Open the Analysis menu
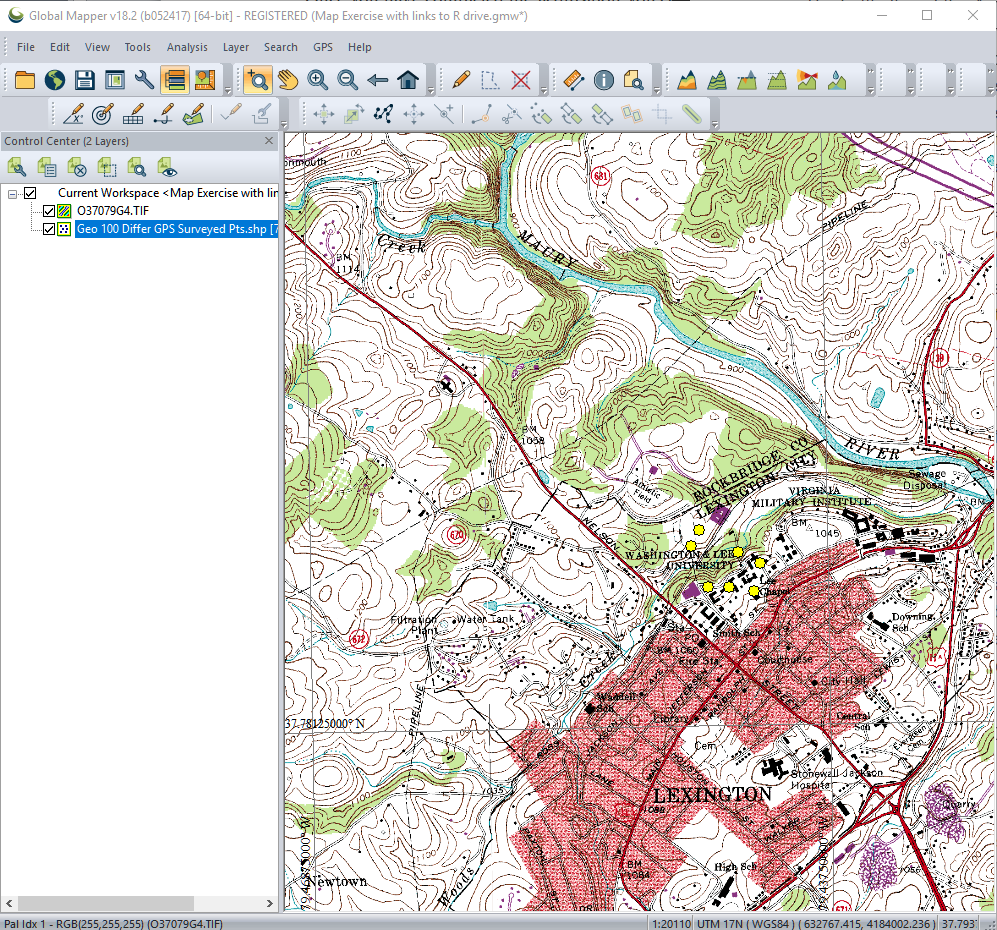Screen dimensions: 997x930 pos(187,47)
